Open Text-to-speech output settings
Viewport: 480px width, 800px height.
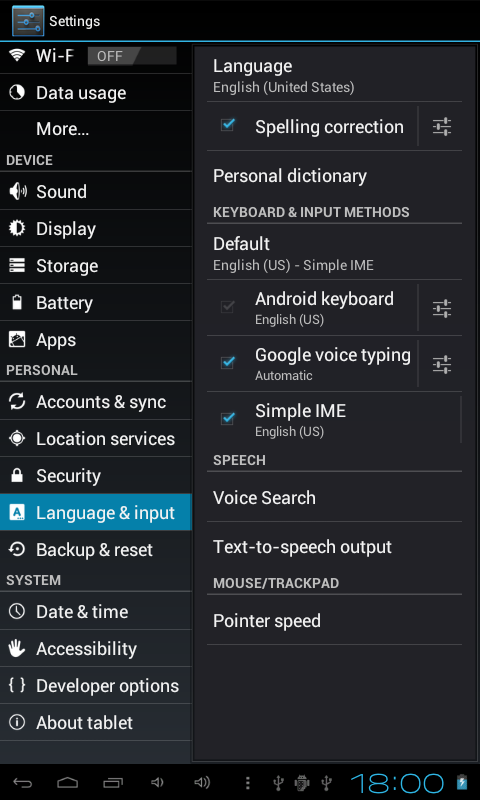click(x=334, y=547)
